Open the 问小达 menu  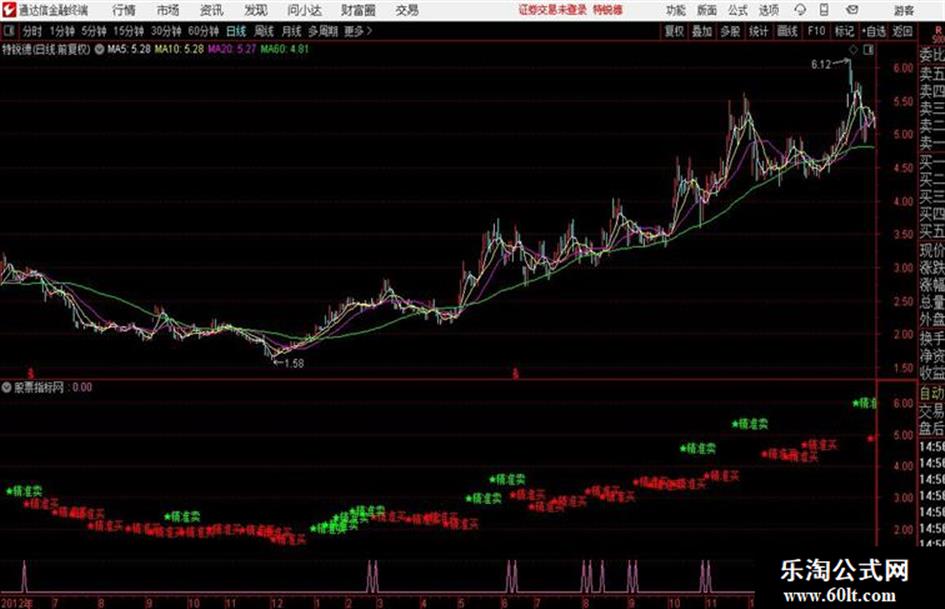pos(304,10)
